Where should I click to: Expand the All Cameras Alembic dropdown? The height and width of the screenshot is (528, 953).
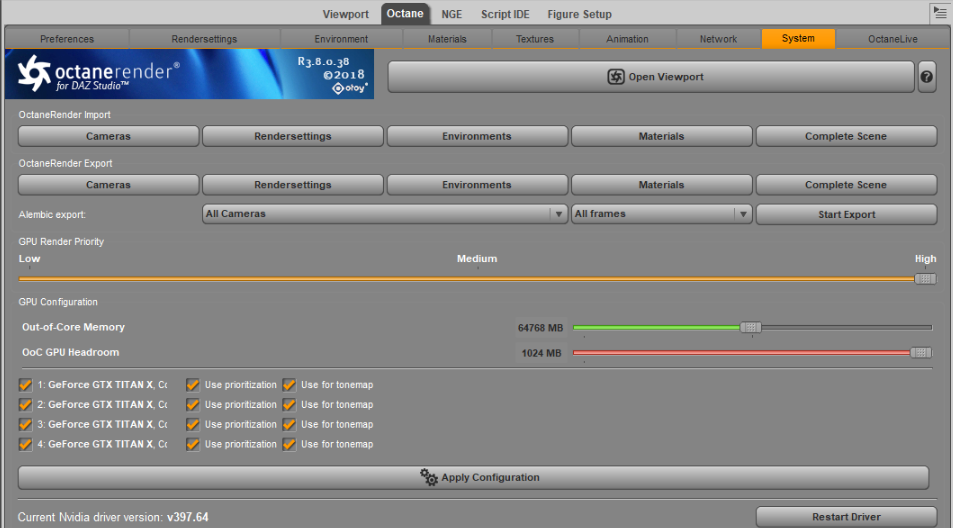point(385,214)
